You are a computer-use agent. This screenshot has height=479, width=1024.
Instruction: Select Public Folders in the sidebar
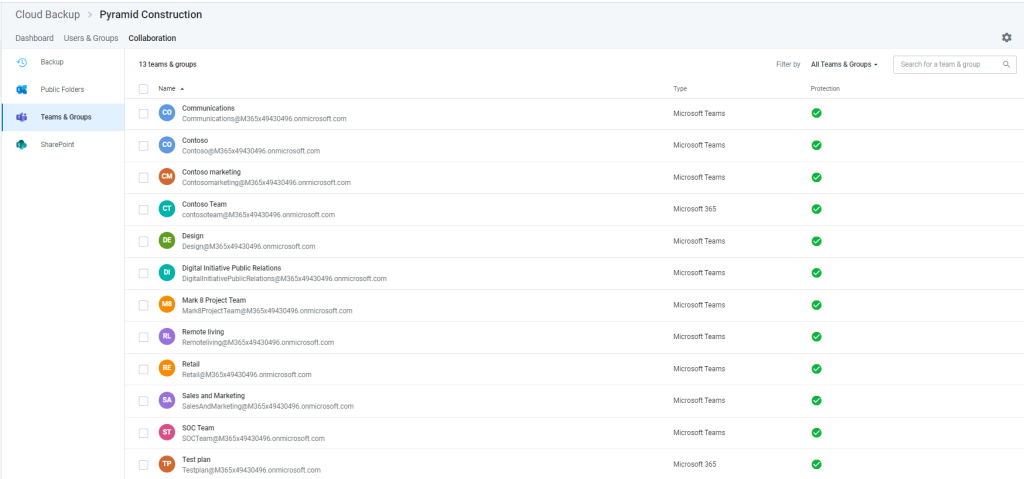click(x=63, y=90)
